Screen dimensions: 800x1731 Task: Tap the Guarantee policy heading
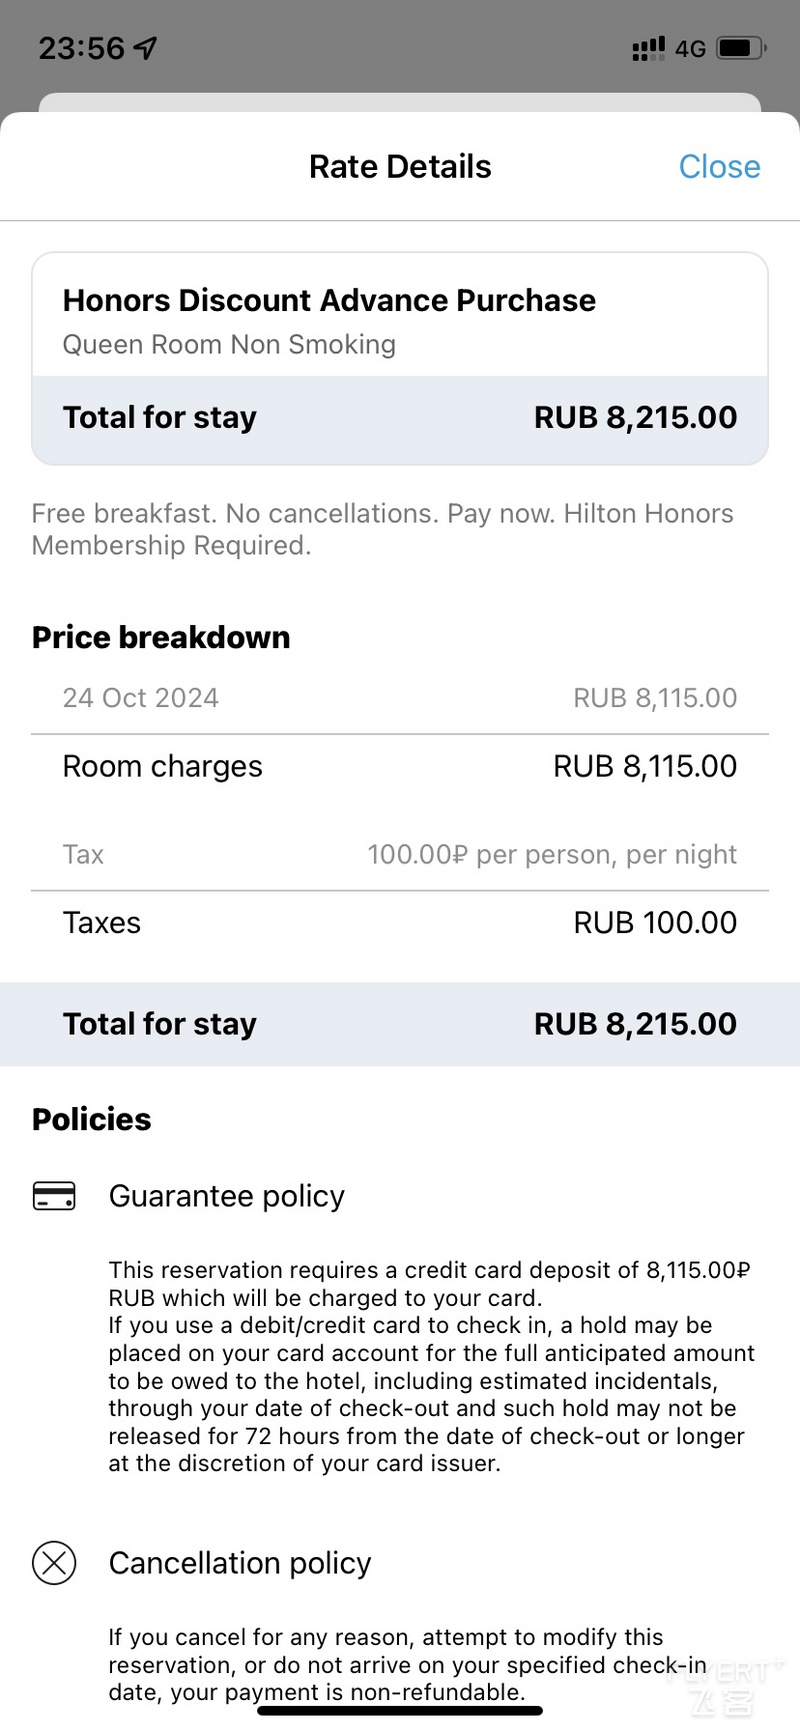(227, 1196)
